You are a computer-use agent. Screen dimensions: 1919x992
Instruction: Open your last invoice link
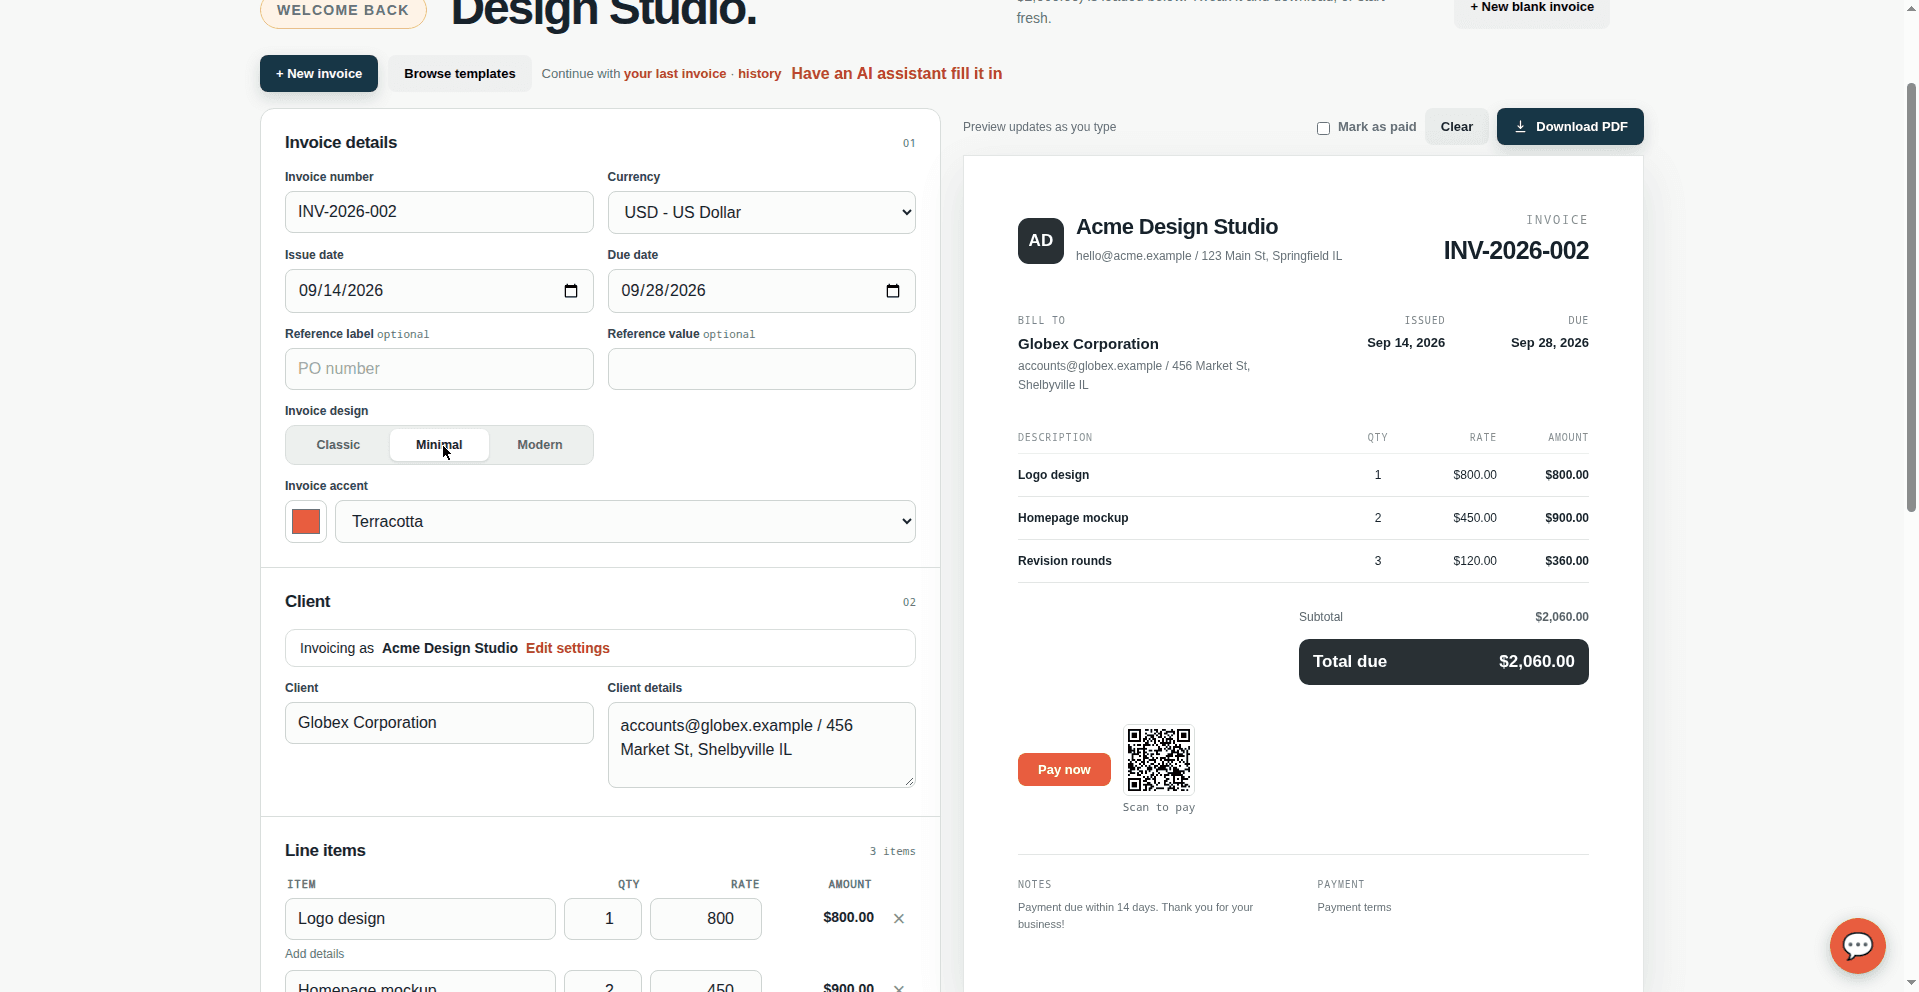coord(675,74)
